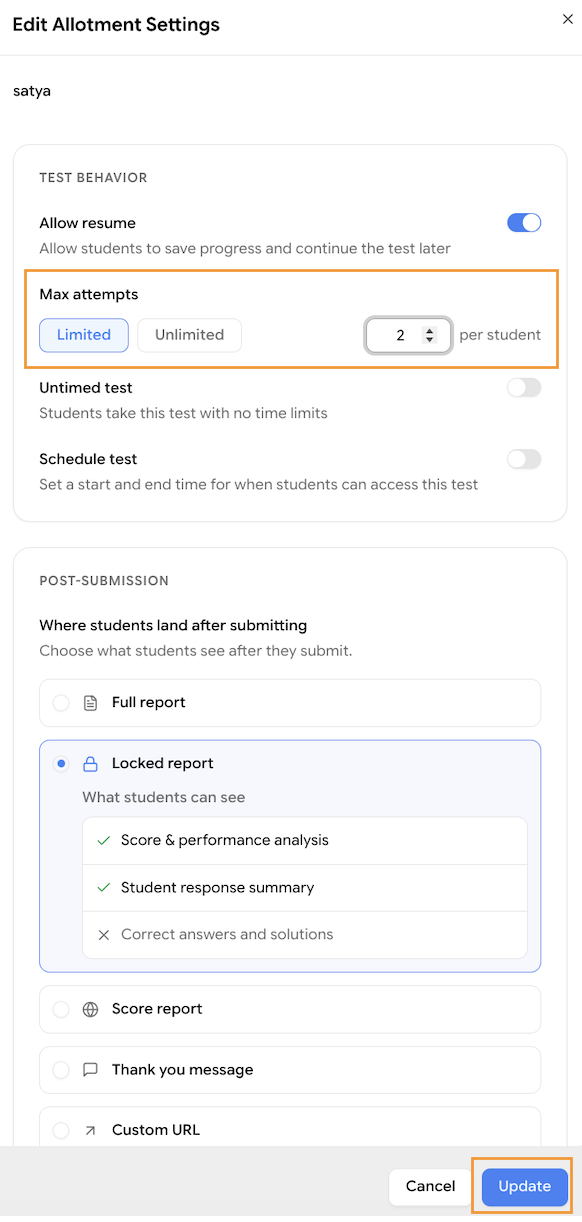582x1222 pixels.
Task: Select the Limited attempts option
Action: pyautogui.click(x=84, y=335)
